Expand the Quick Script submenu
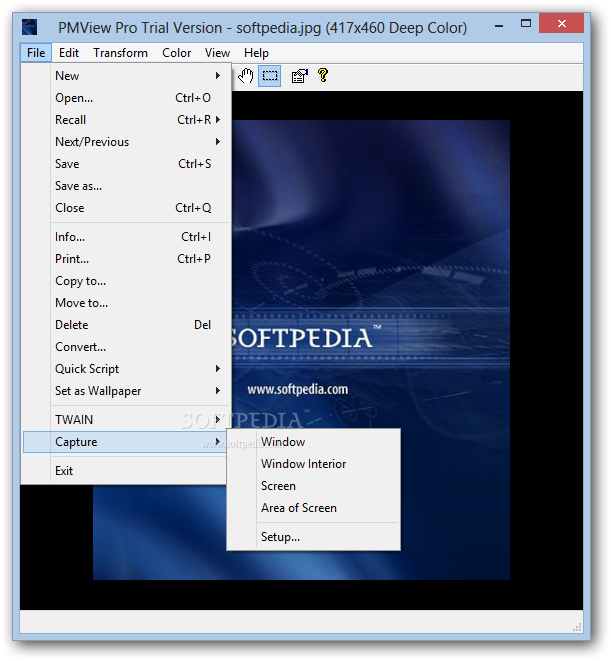The image size is (611, 661). [127, 369]
